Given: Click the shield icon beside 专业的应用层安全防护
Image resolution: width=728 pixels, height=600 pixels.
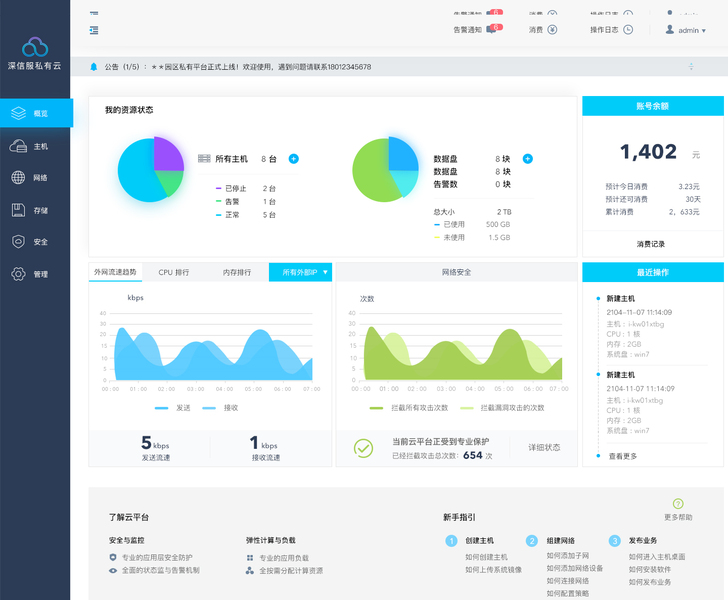Looking at the screenshot, I should coord(112,557).
